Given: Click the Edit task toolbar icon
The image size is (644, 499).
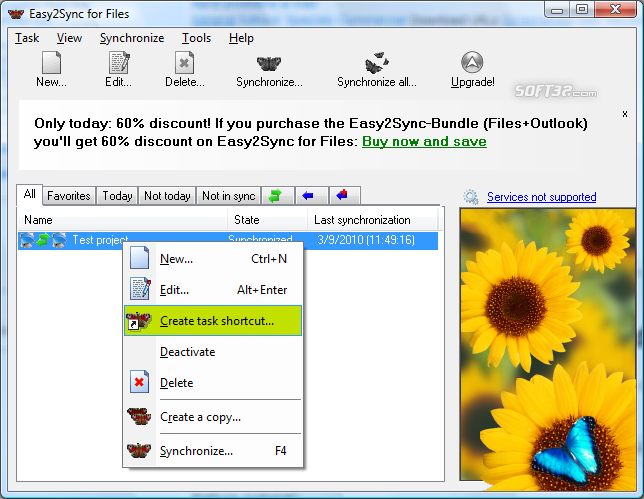Looking at the screenshot, I should (119, 63).
